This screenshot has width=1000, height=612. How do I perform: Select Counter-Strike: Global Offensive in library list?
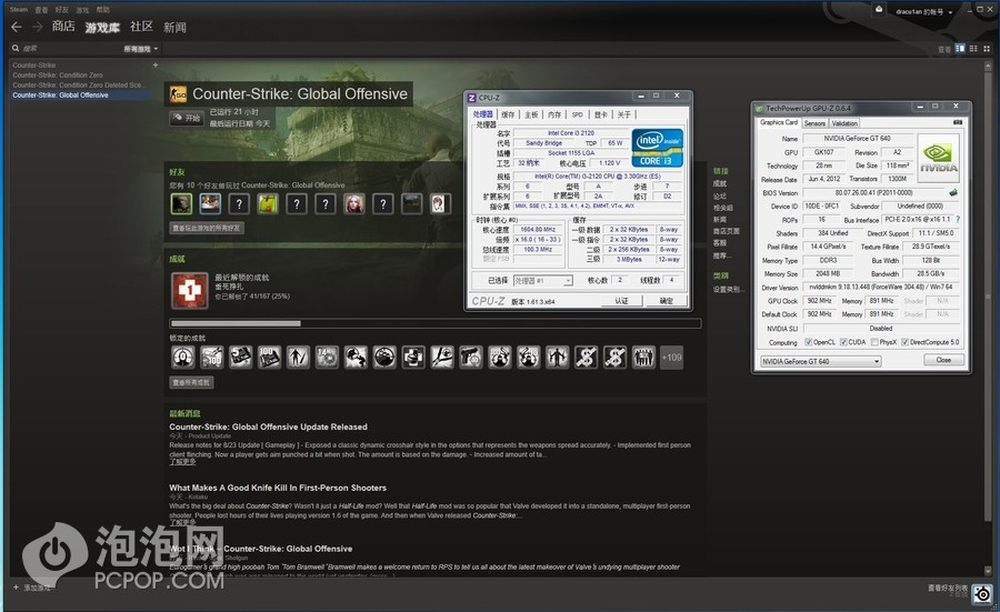[80, 95]
